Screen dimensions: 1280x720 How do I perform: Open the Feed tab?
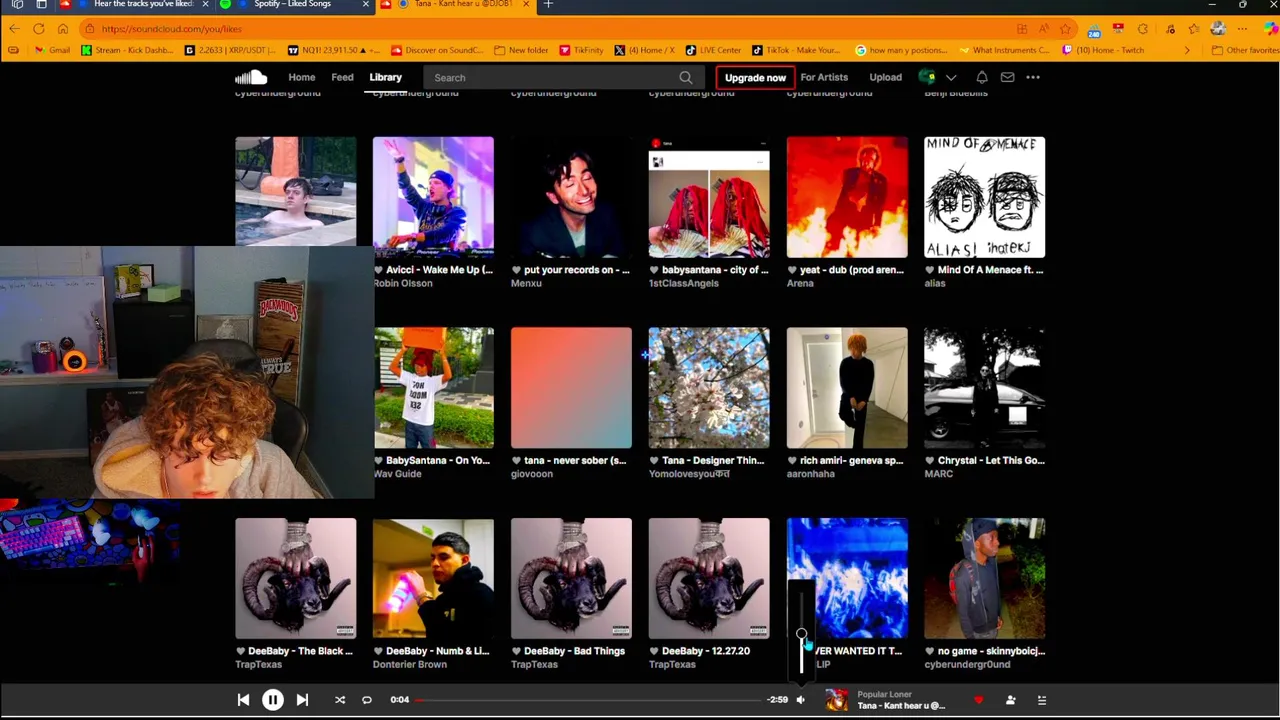pos(342,77)
